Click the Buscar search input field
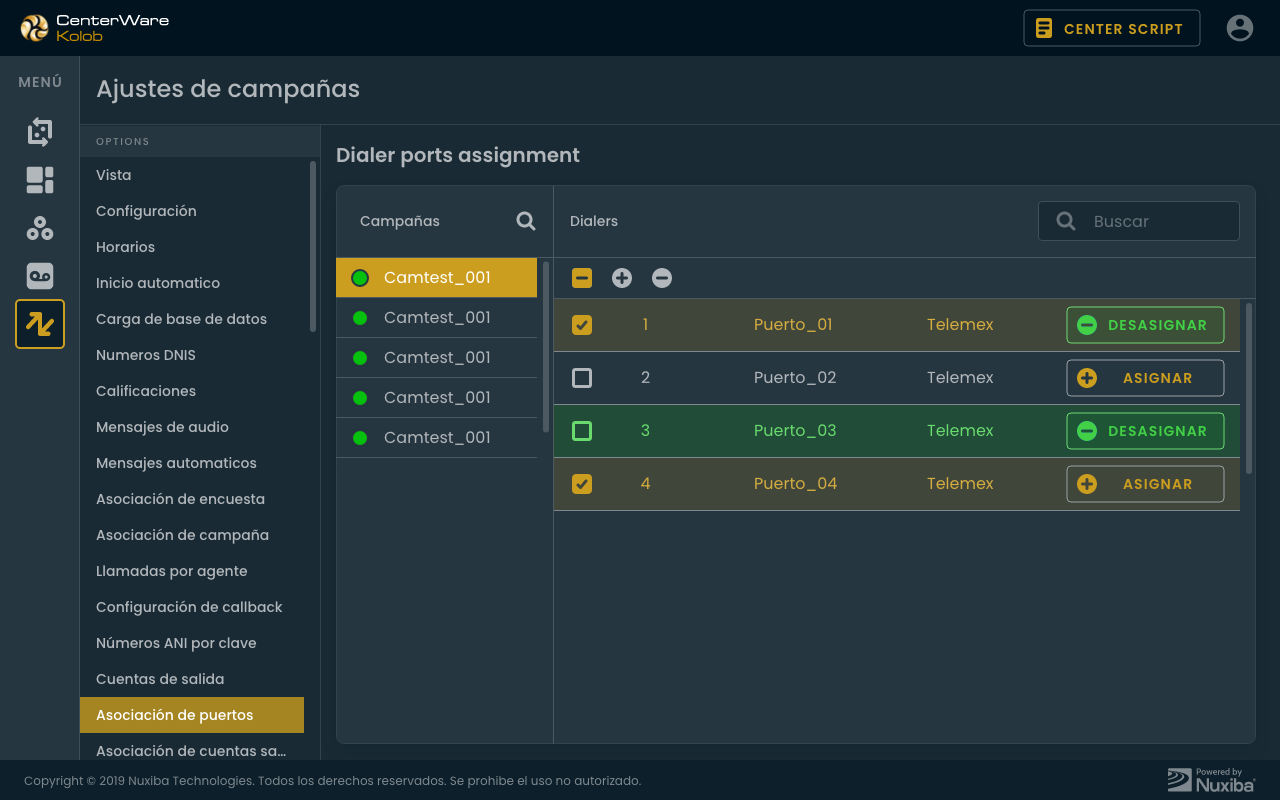Image resolution: width=1280 pixels, height=800 pixels. 1139,221
